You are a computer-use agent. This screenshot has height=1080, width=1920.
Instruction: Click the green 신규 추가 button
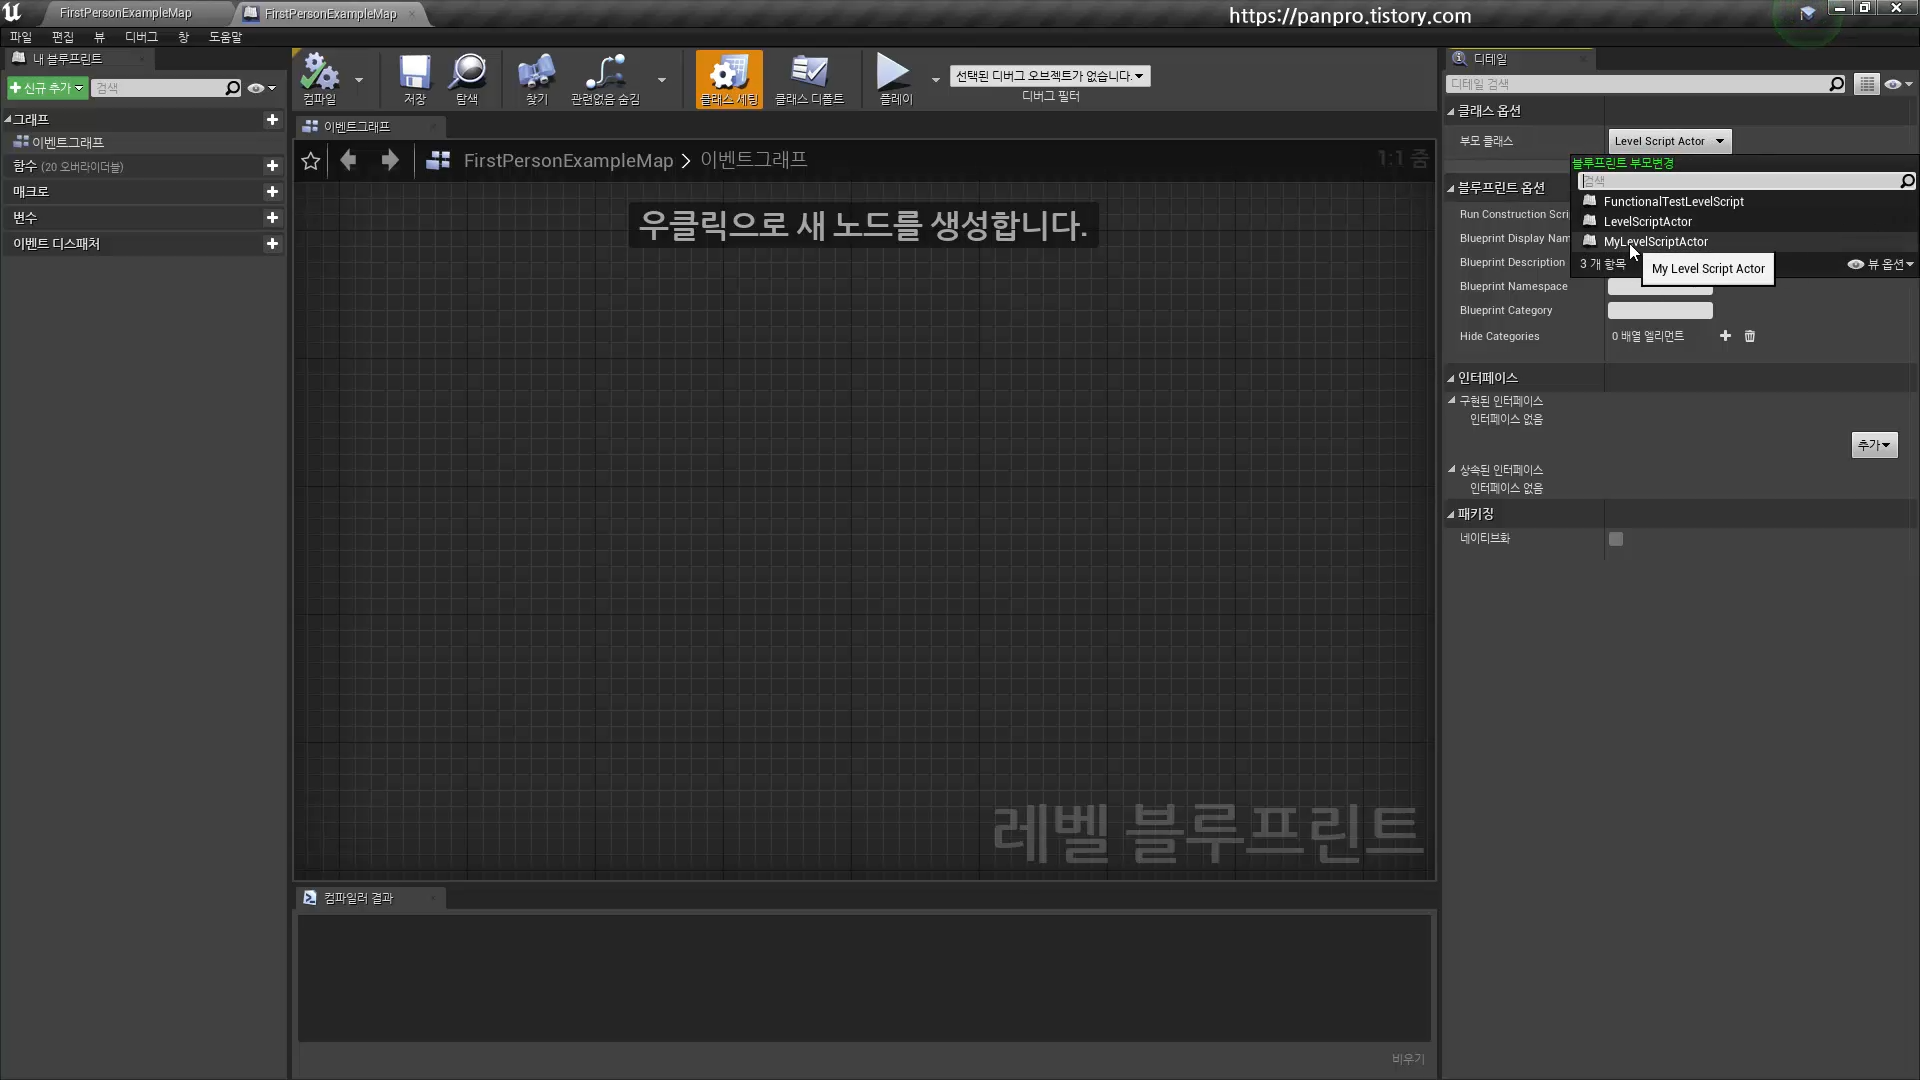coord(46,89)
